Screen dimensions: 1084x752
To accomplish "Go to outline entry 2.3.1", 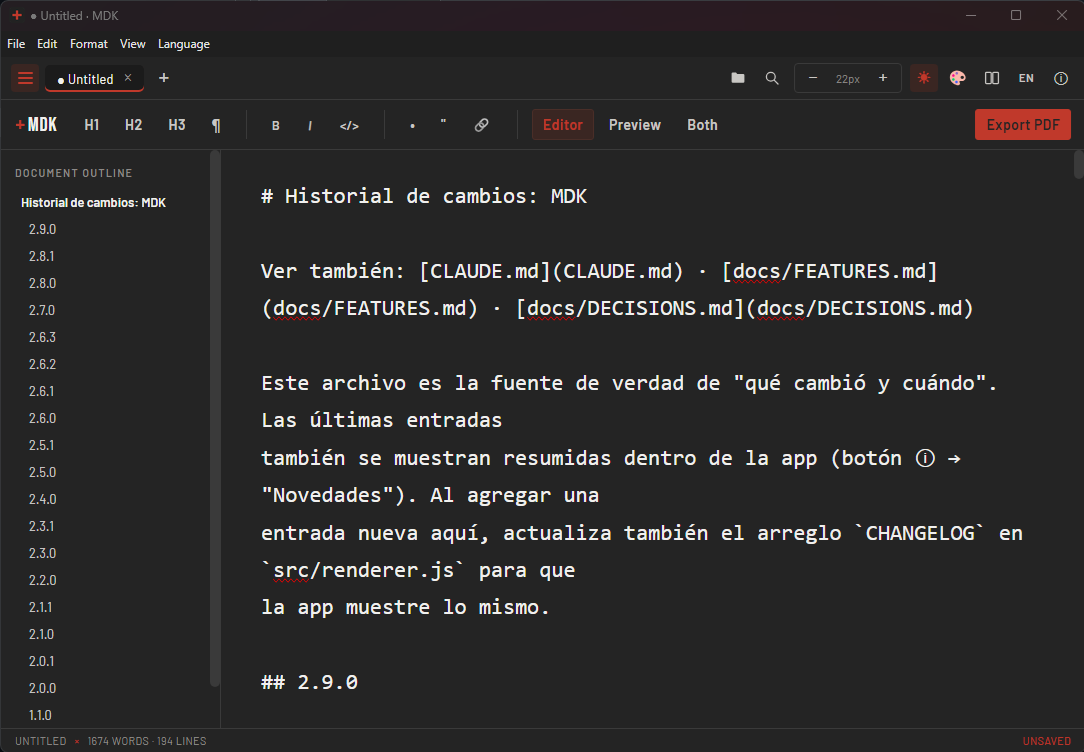I will [x=43, y=526].
